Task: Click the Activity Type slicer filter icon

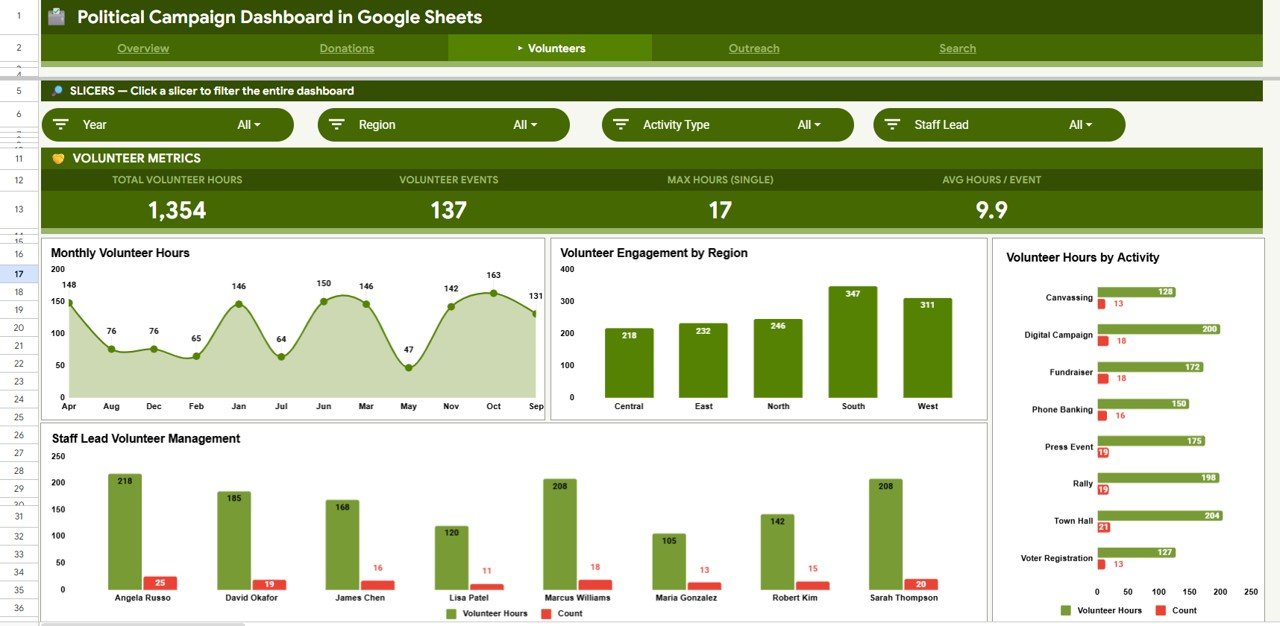Action: pyautogui.click(x=621, y=125)
